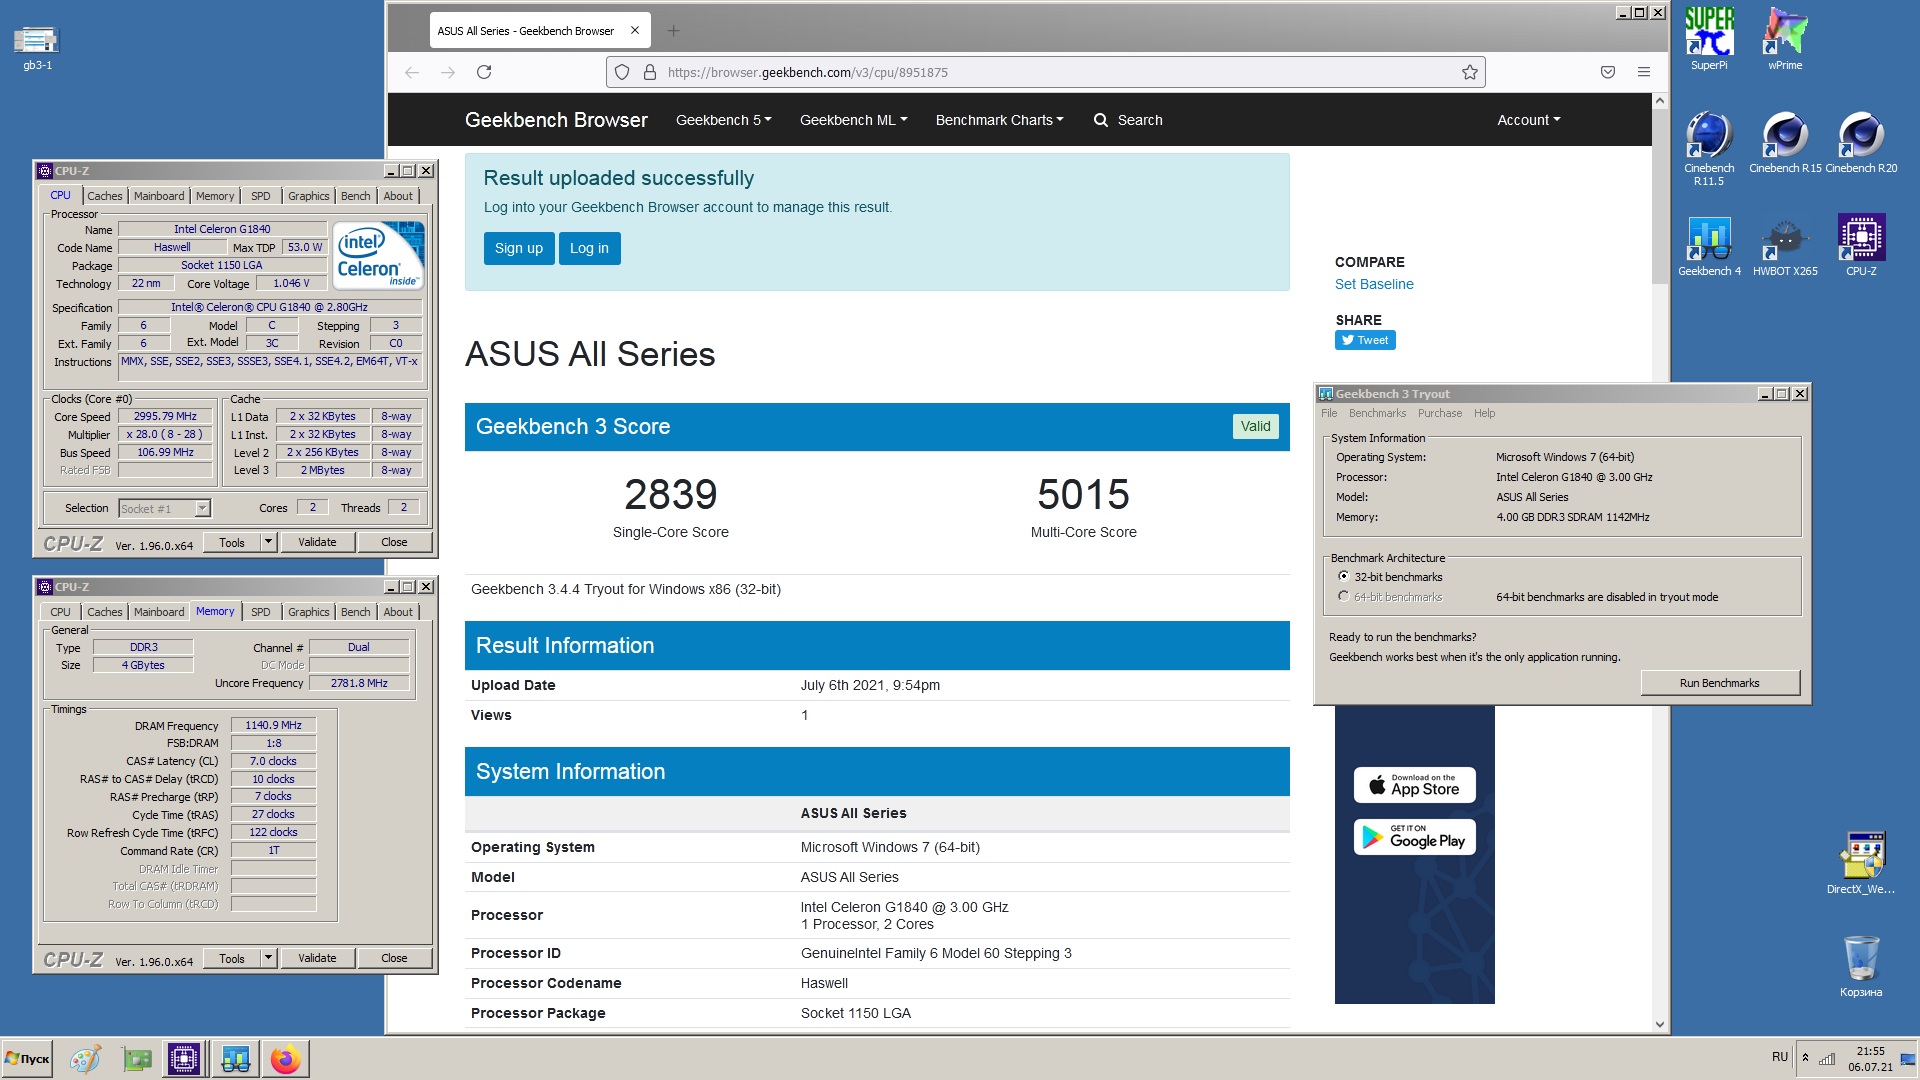Select 32-bit benchmarks radio button
The width and height of the screenshot is (1920, 1080).
point(1343,577)
